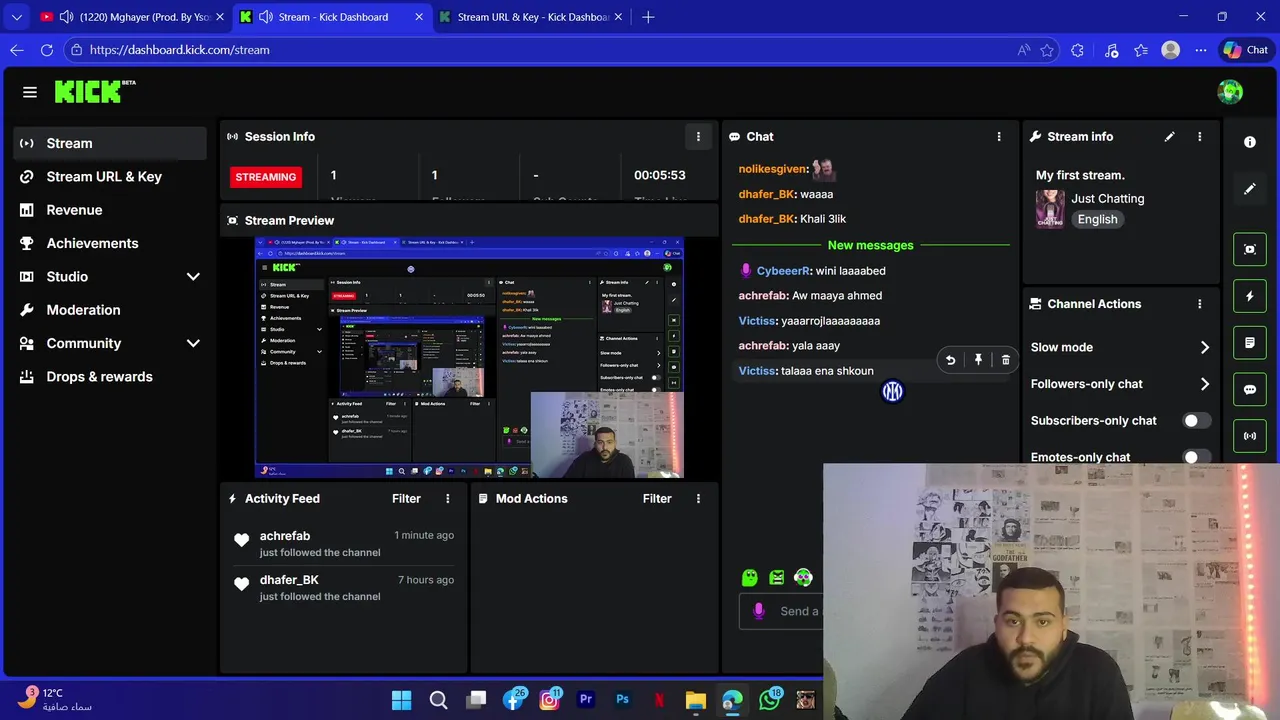Click the Inter crest emote in chat
Image resolution: width=1280 pixels, height=720 pixels.
[892, 392]
